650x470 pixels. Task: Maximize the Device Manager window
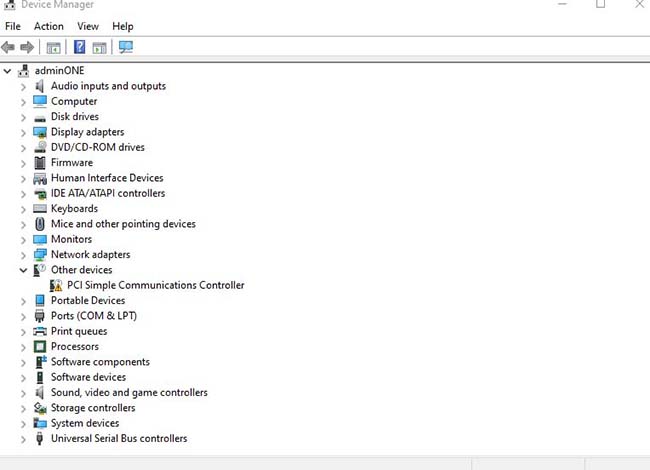coord(600,4)
